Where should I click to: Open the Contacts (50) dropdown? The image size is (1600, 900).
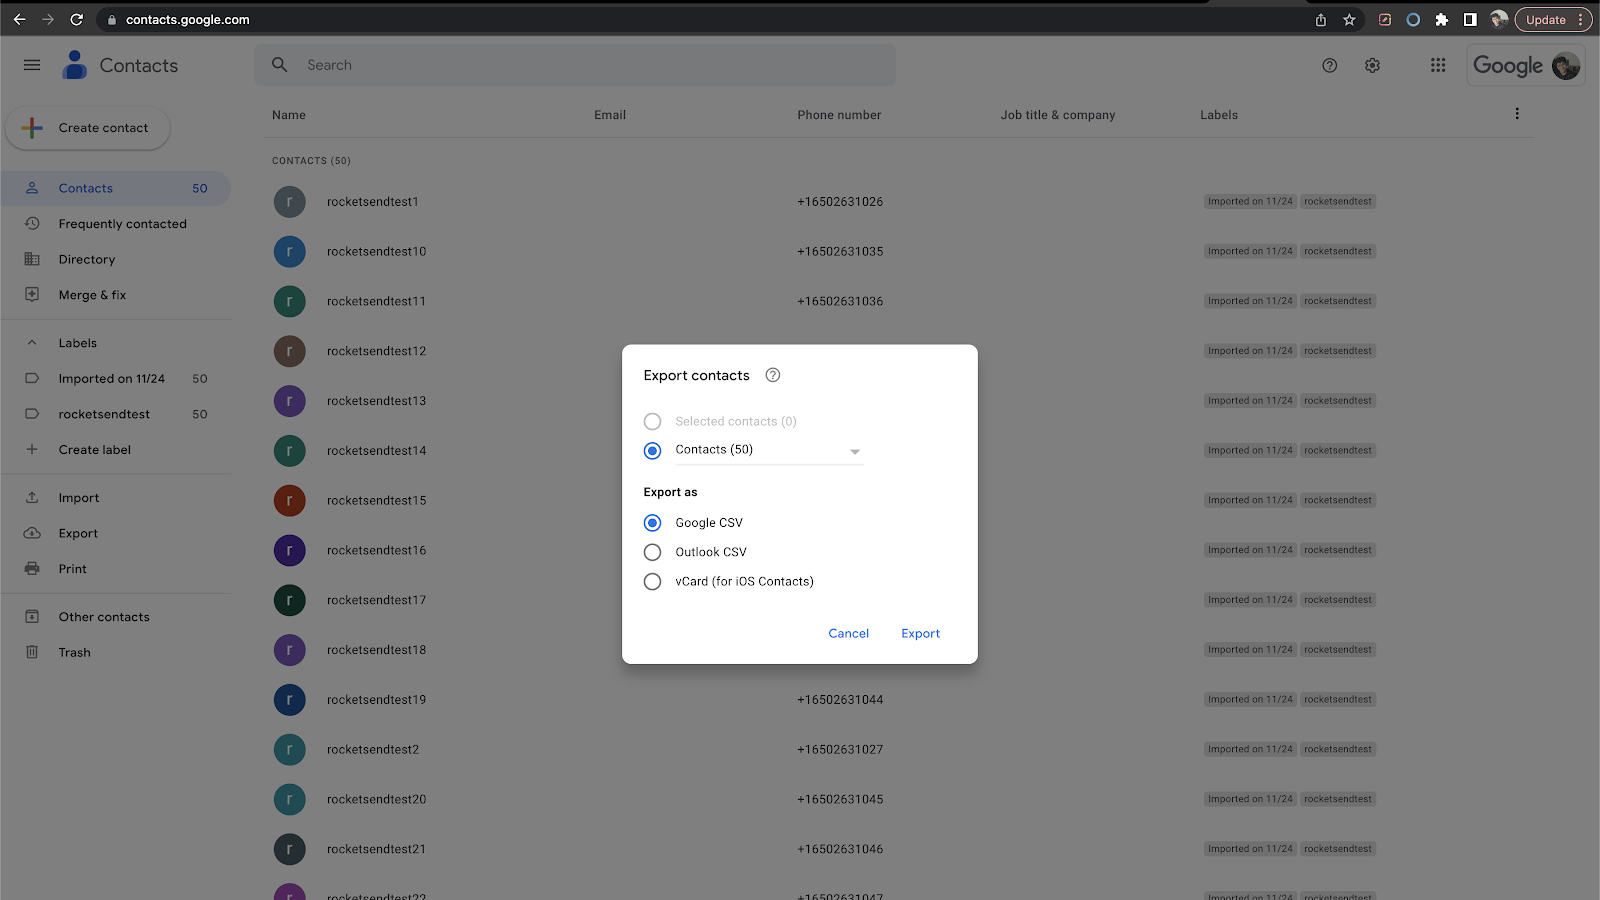pyautogui.click(x=855, y=451)
